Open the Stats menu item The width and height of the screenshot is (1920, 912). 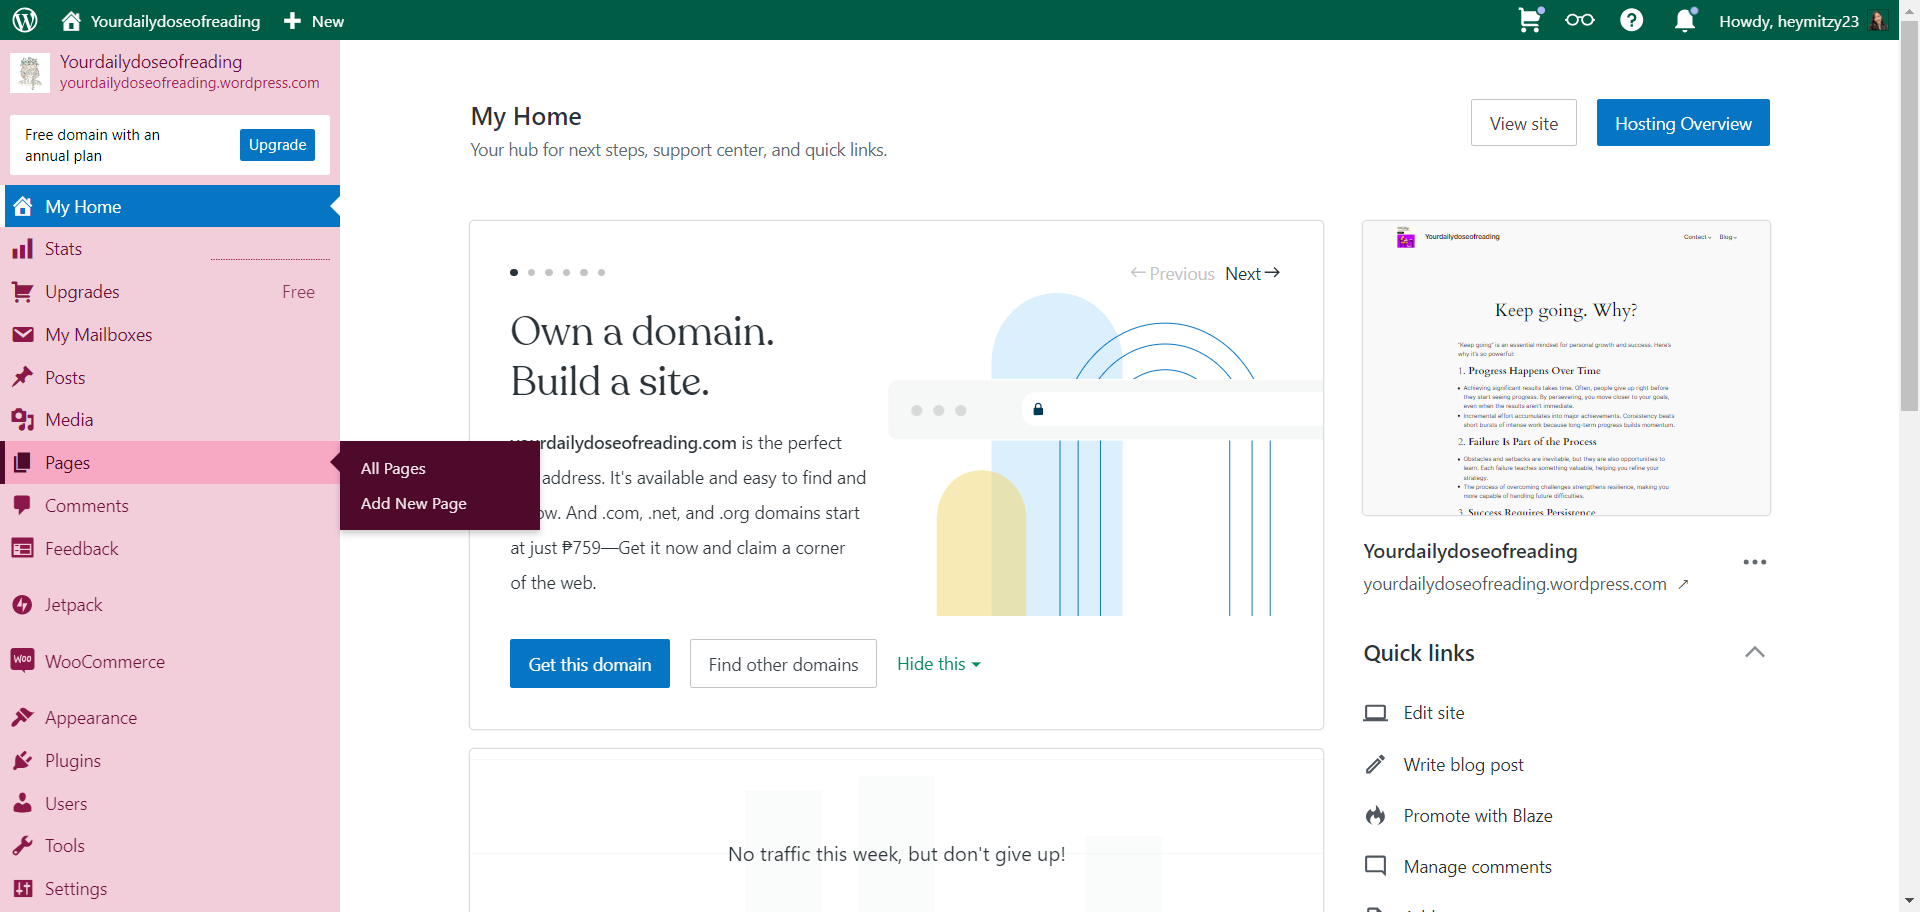coord(172,249)
